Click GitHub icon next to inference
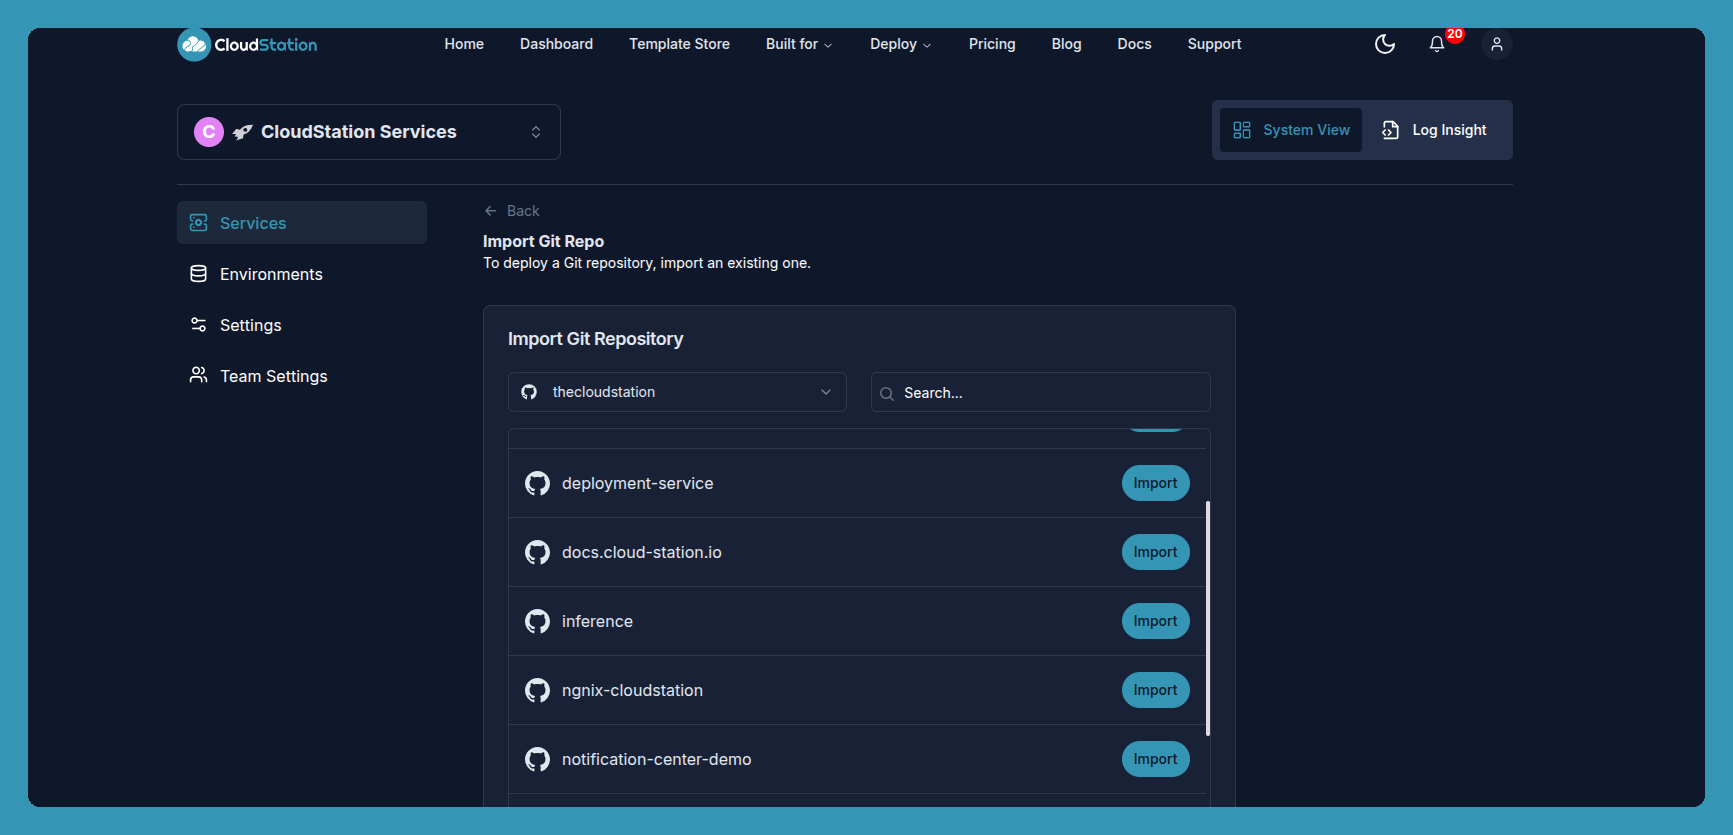1733x835 pixels. pyautogui.click(x=538, y=622)
